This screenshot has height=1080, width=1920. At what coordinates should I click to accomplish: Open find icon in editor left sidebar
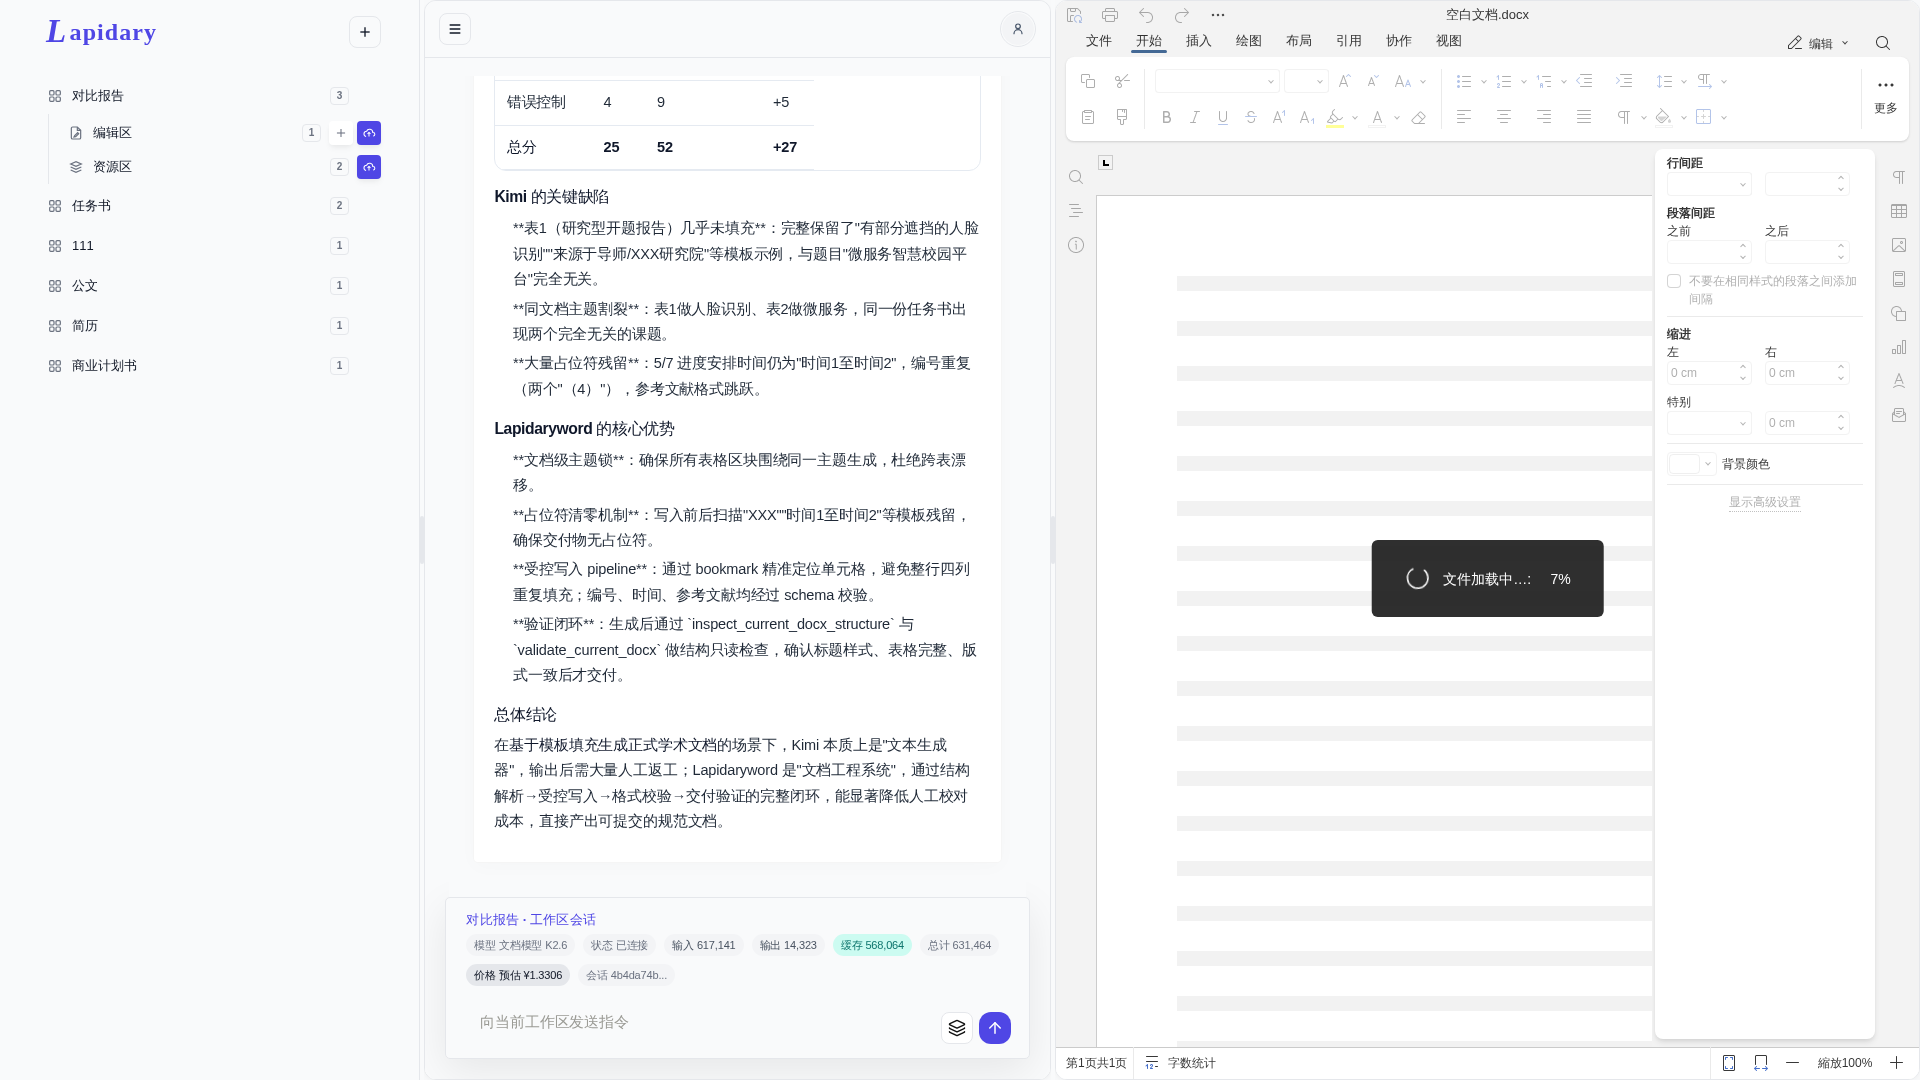tap(1076, 177)
